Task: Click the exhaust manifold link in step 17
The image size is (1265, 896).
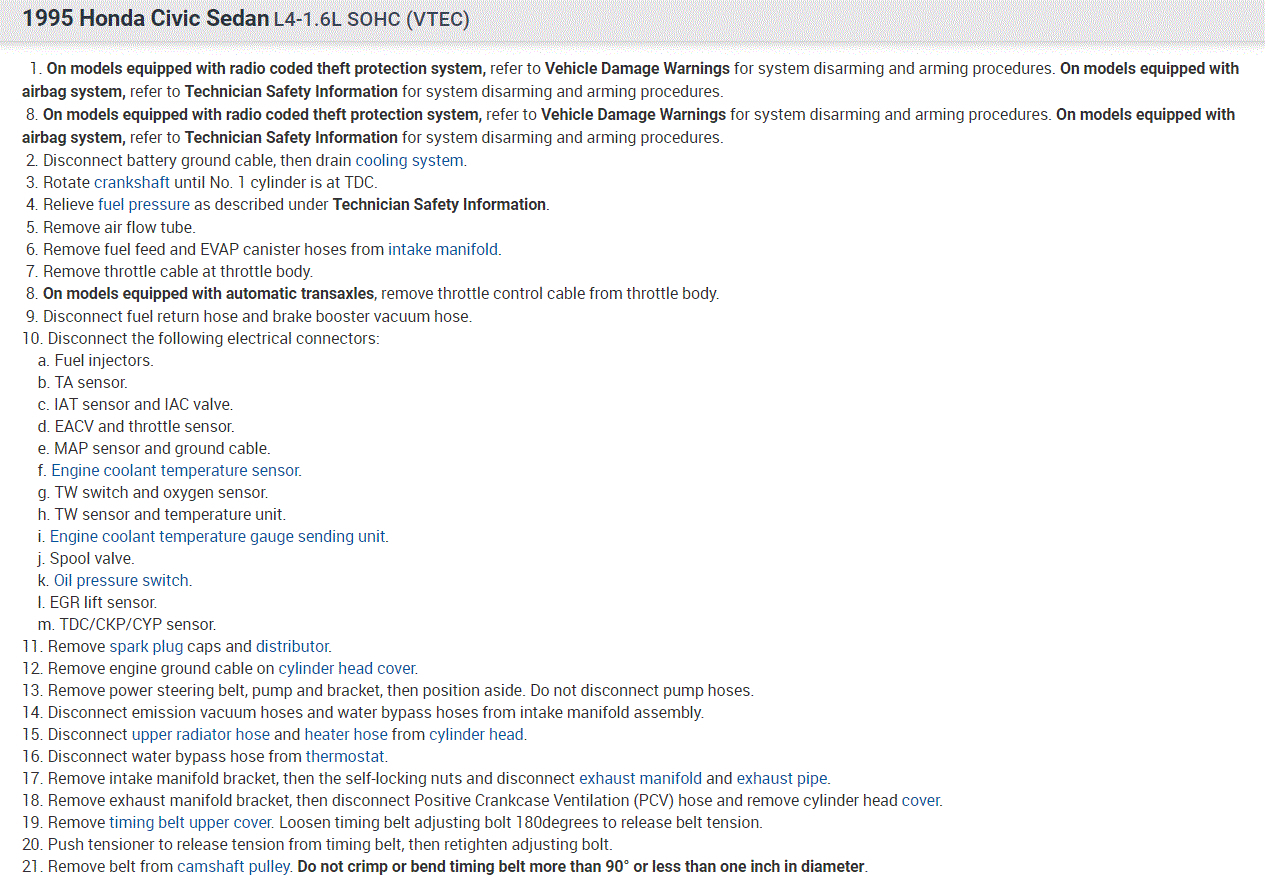Action: click(640, 778)
